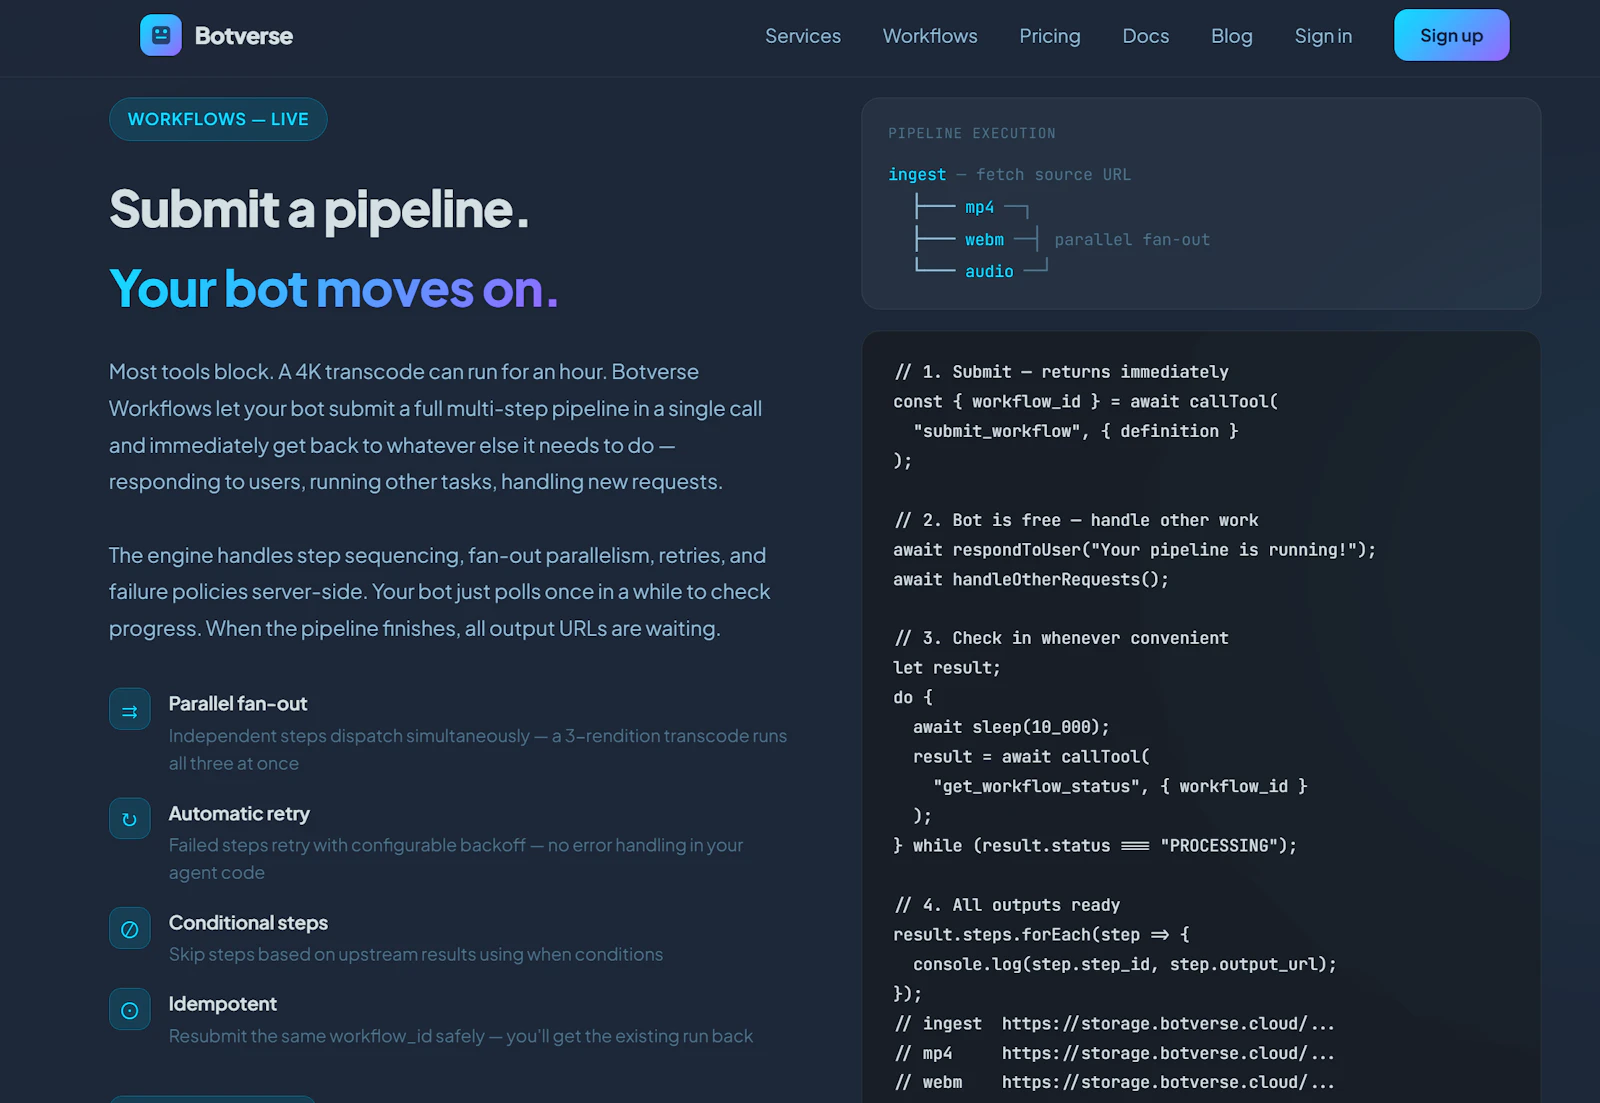Open the Blog nav link
Screen dimensions: 1600x1103
click(x=1232, y=36)
